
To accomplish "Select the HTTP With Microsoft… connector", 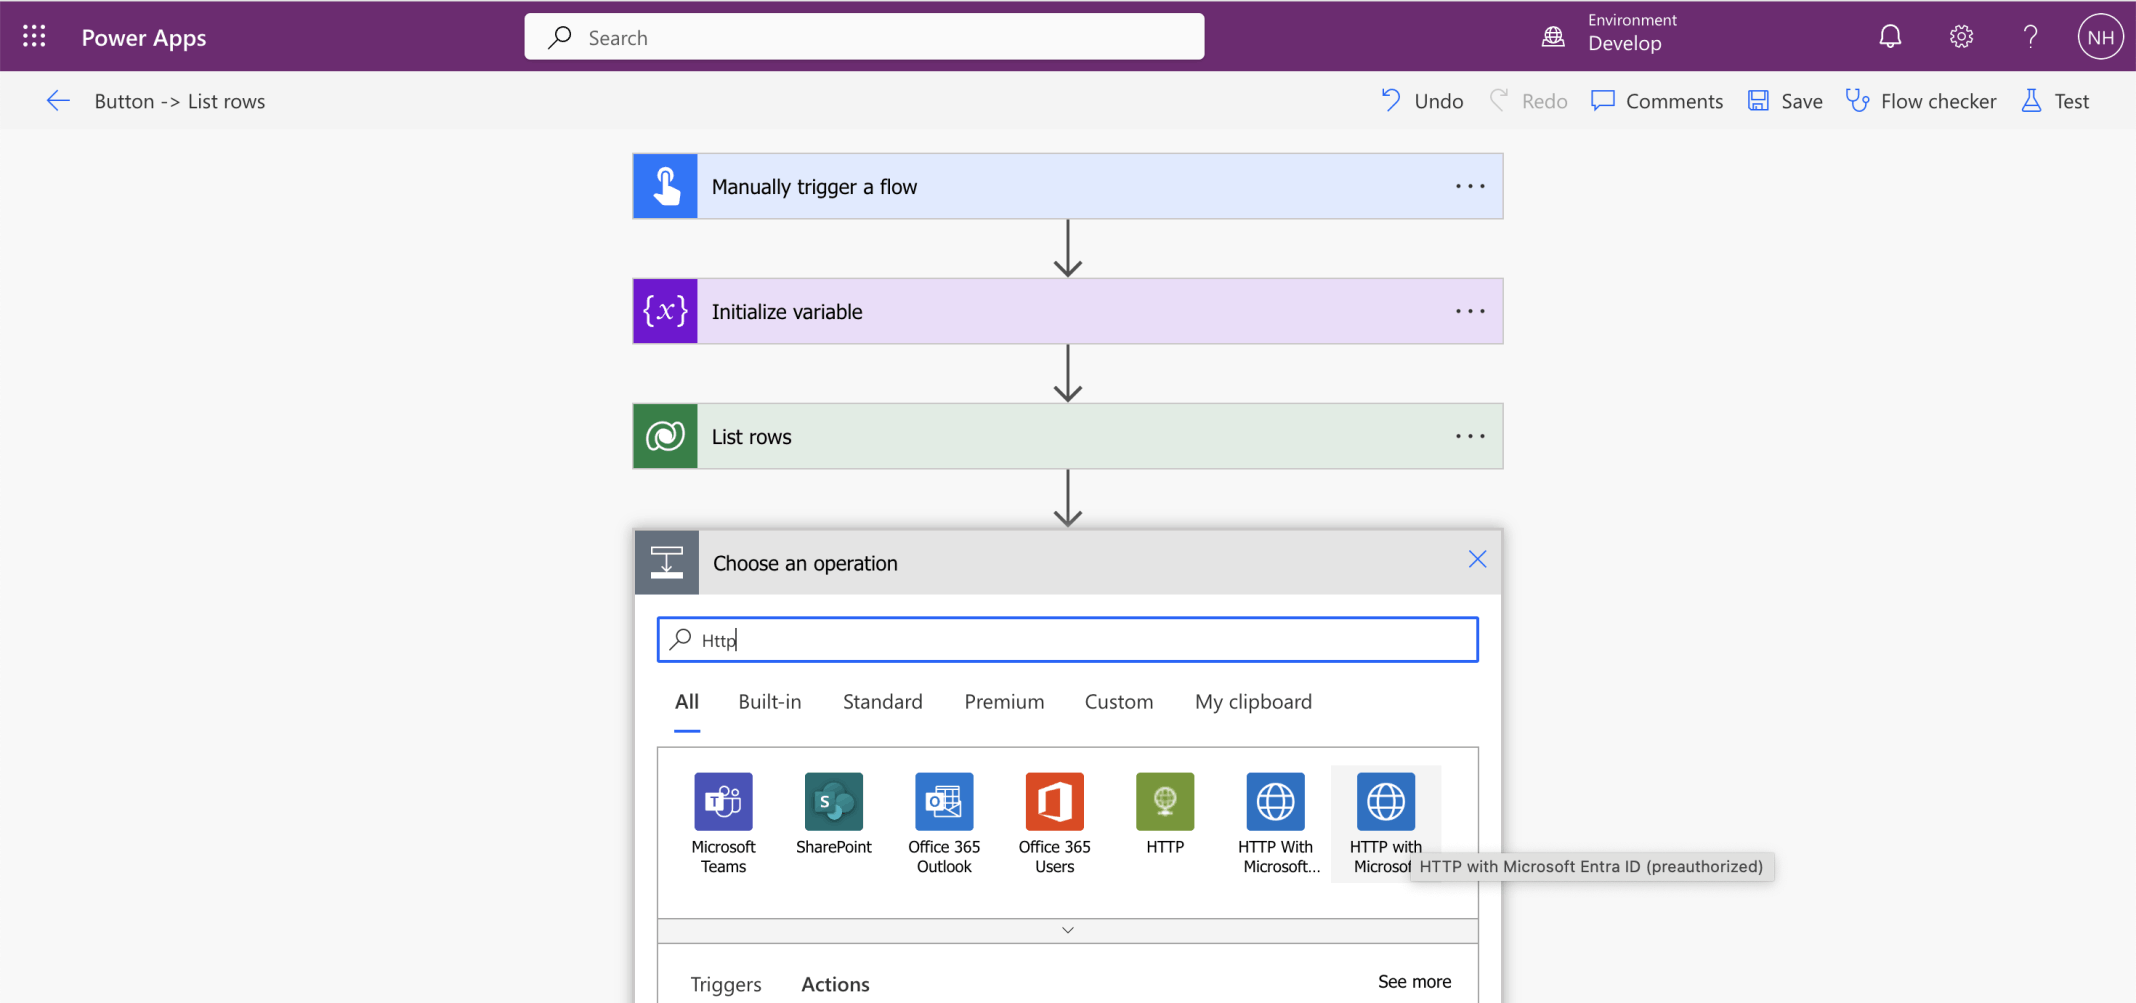I will 1276,823.
